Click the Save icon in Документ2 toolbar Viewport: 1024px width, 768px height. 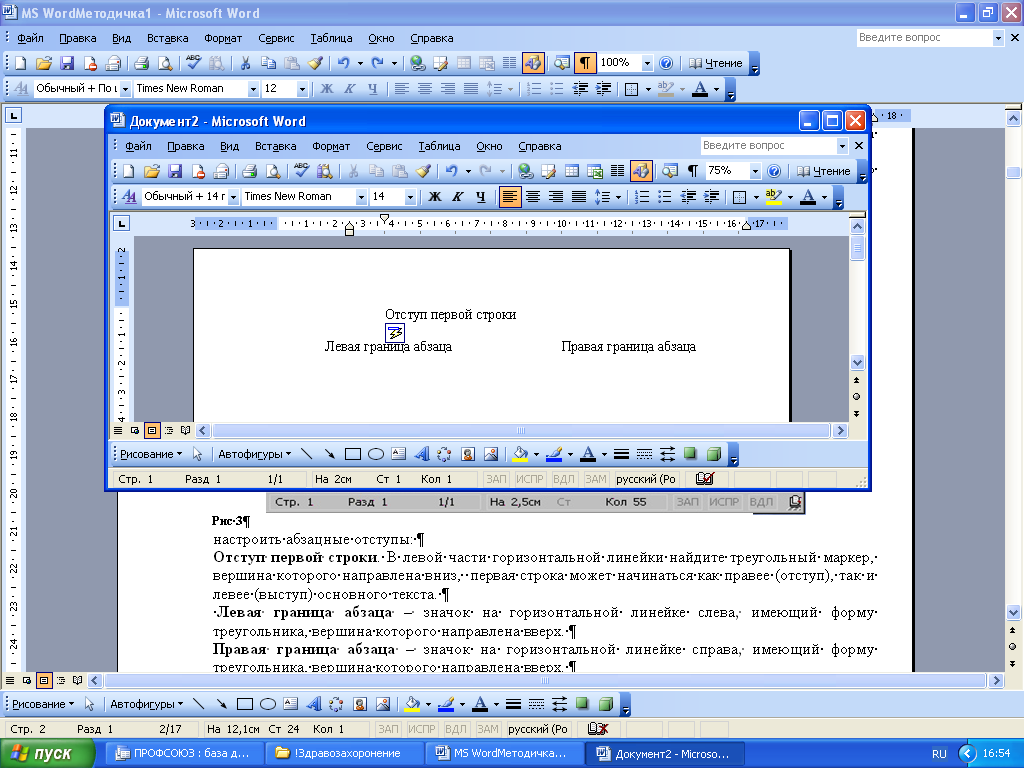click(x=174, y=171)
